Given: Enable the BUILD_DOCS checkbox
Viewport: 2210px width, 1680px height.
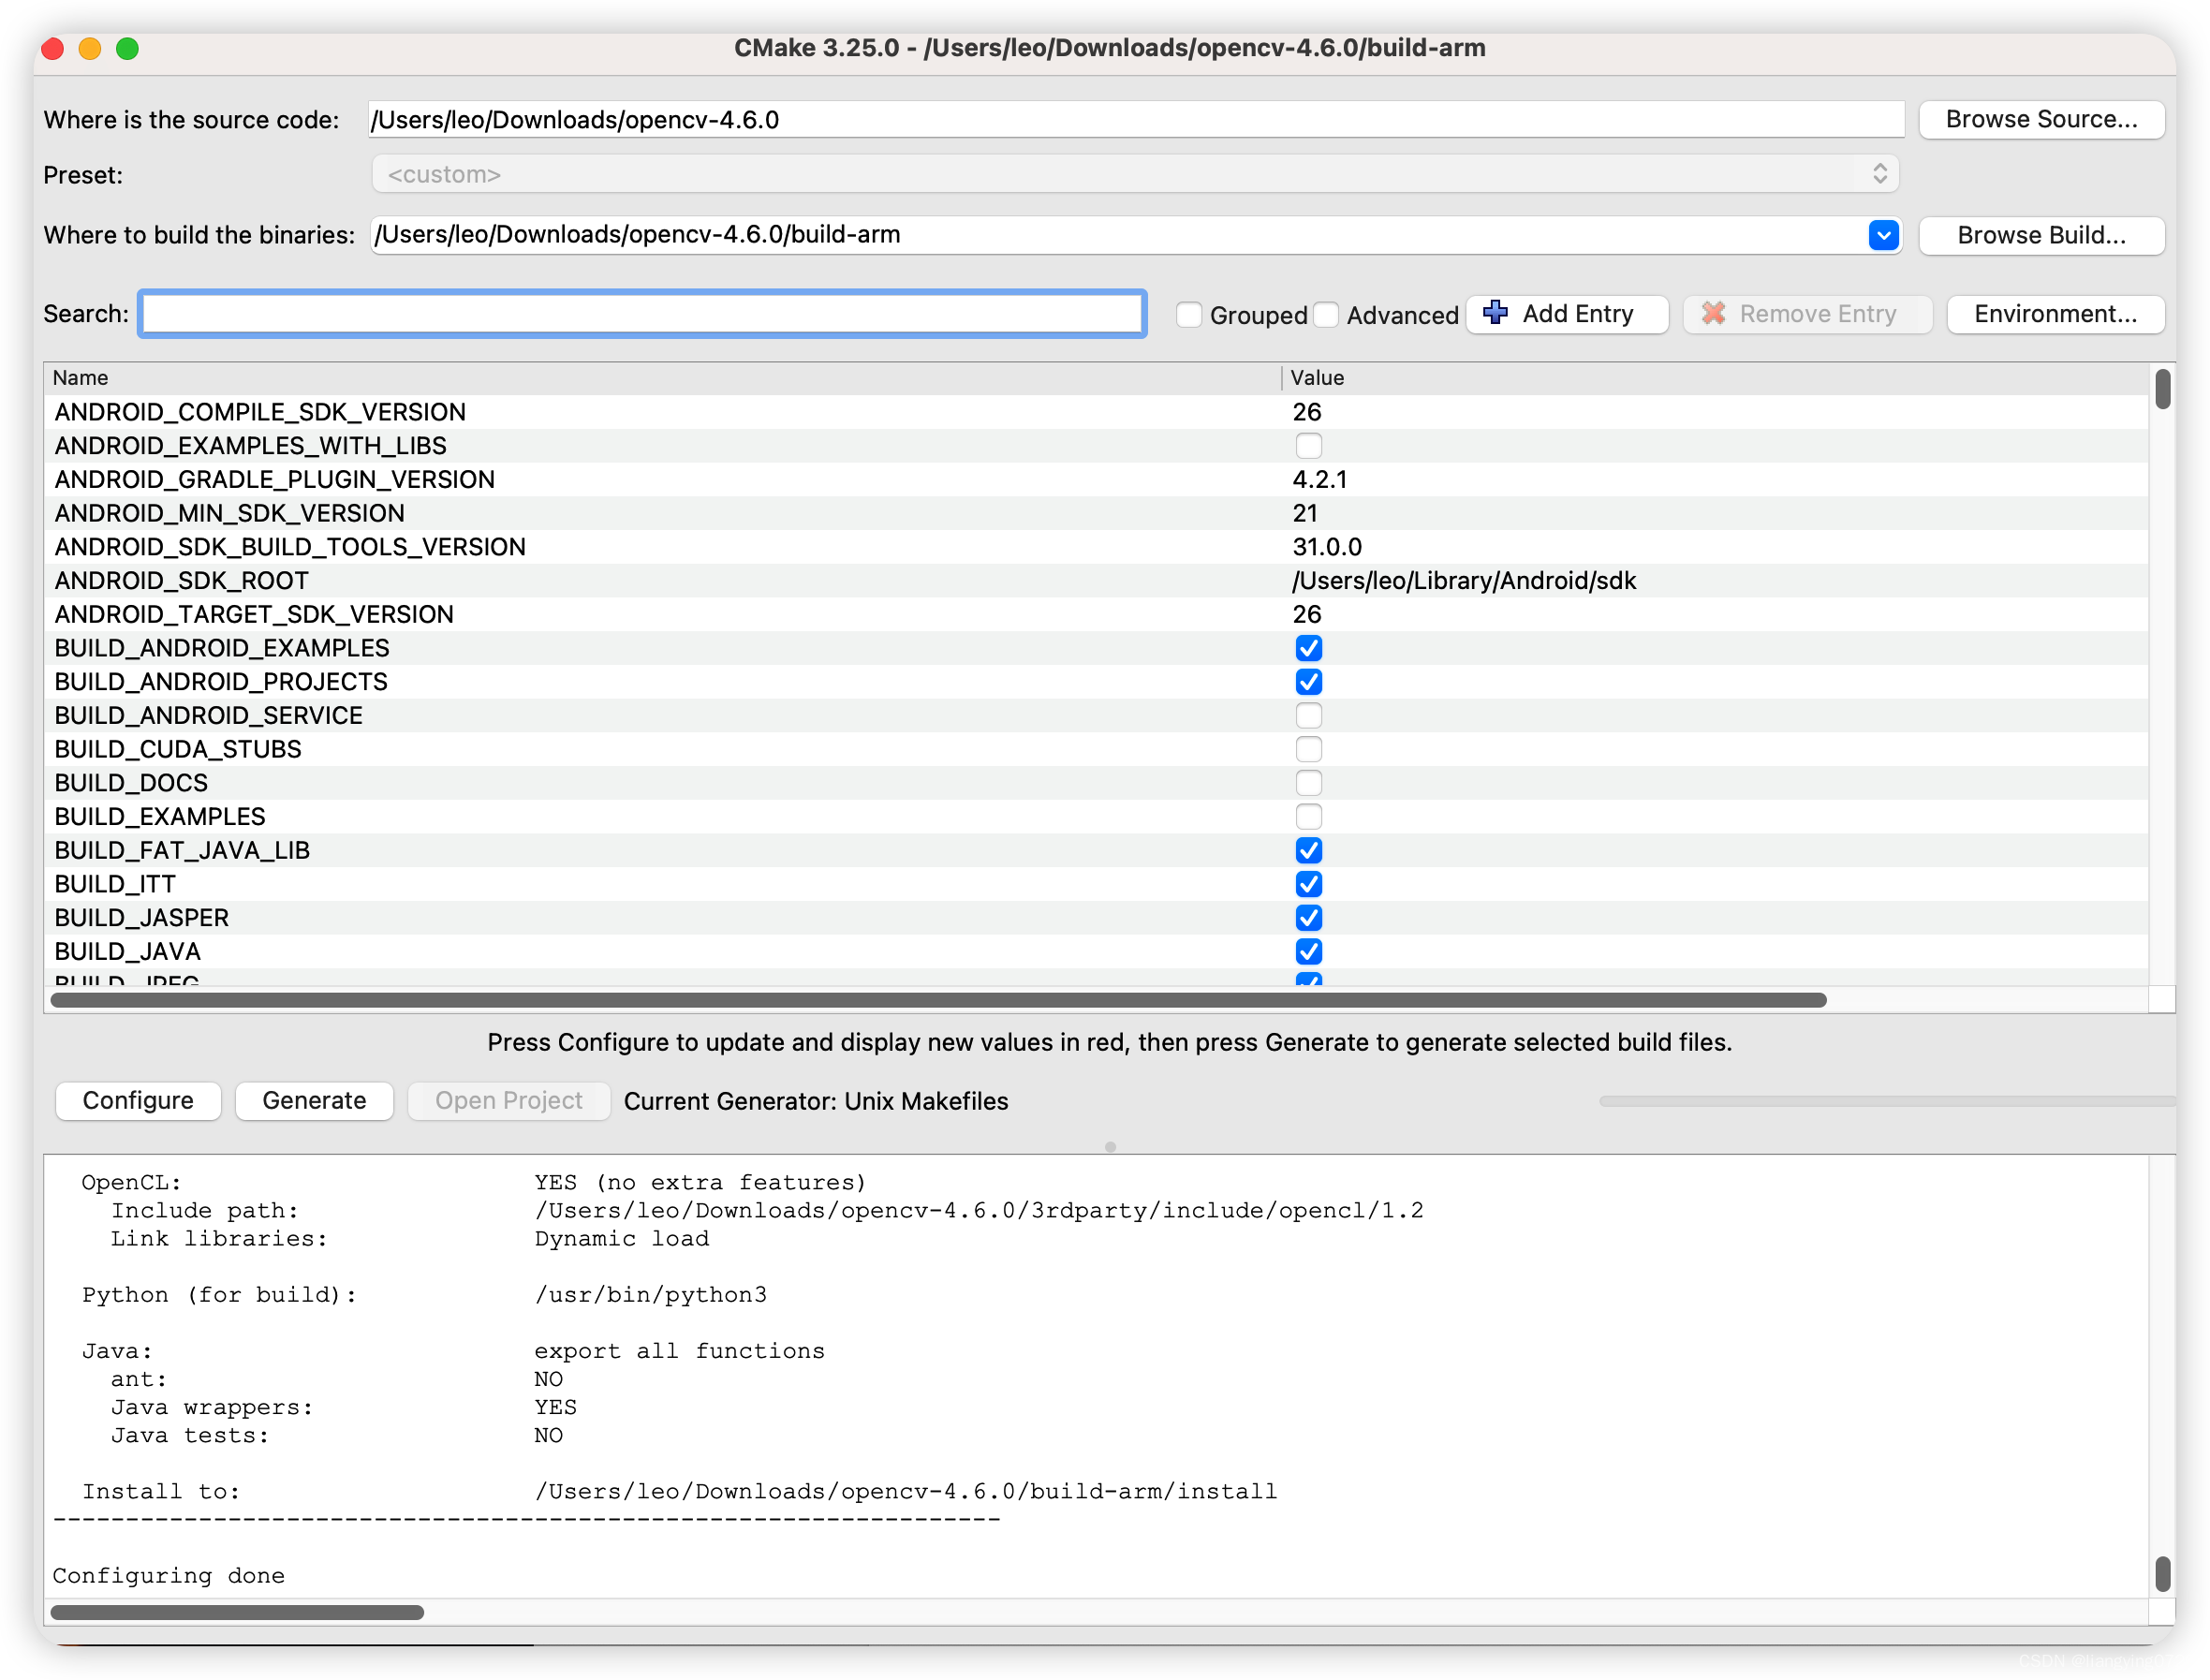Looking at the screenshot, I should click(x=1308, y=783).
